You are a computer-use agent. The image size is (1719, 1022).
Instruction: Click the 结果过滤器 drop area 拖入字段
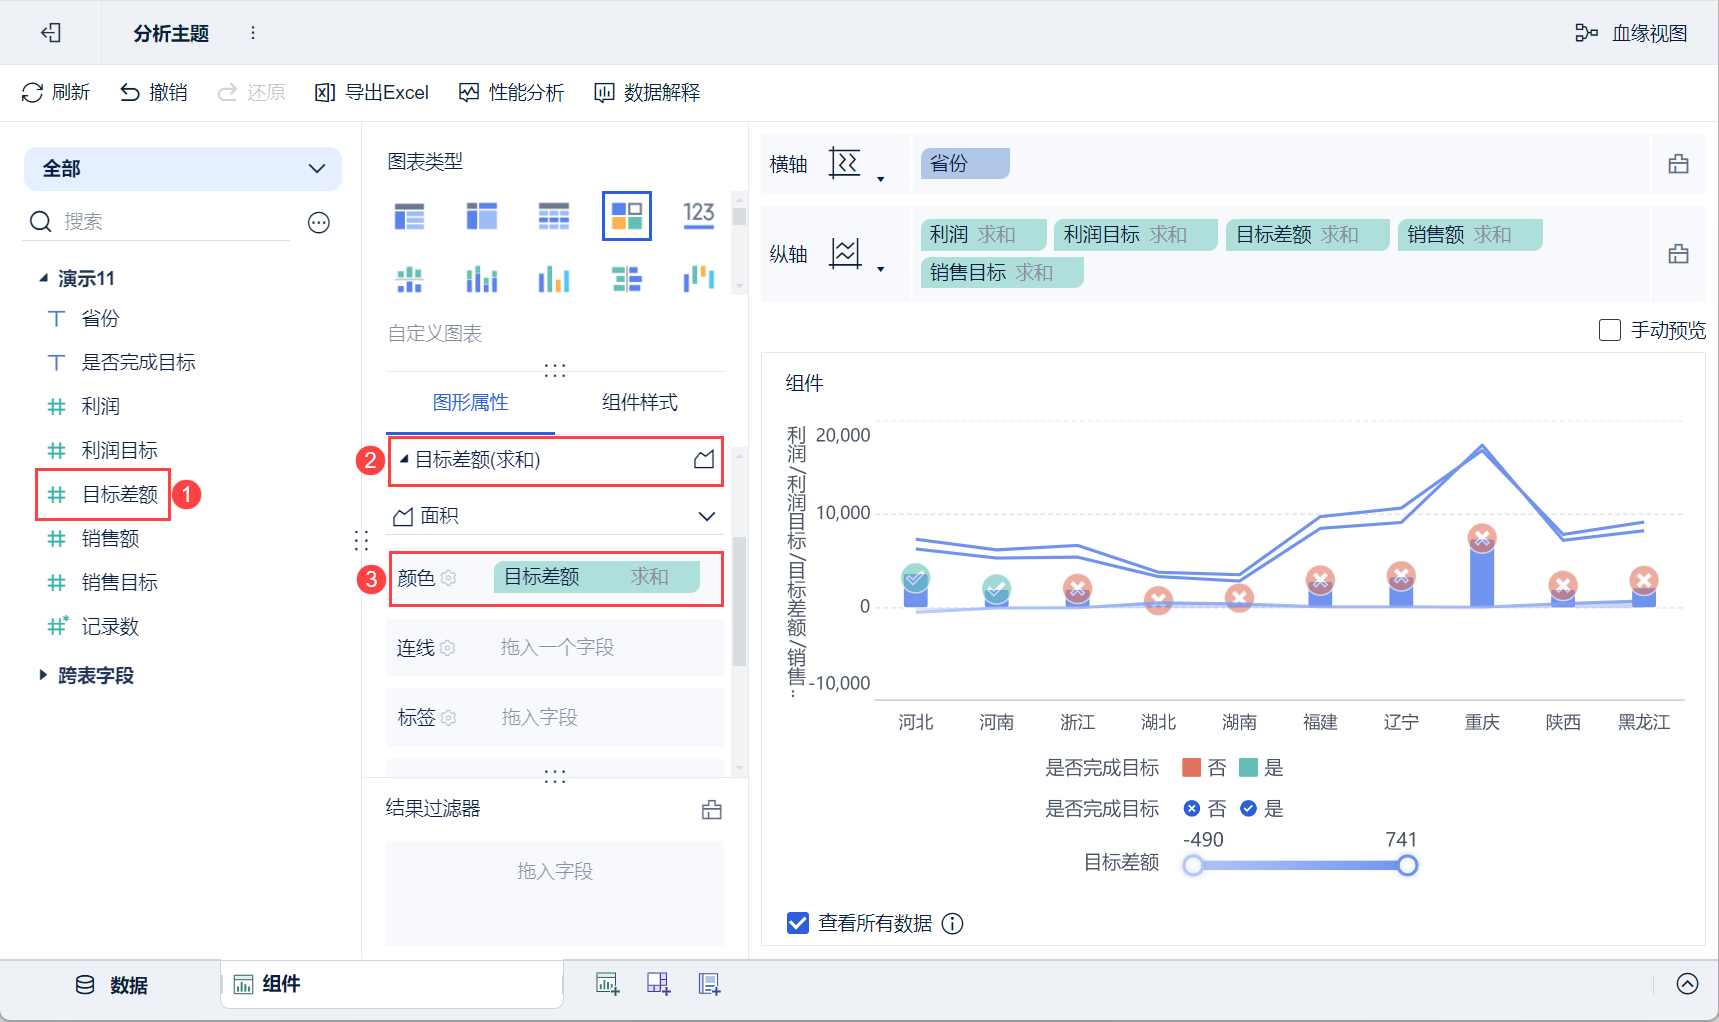coord(555,892)
